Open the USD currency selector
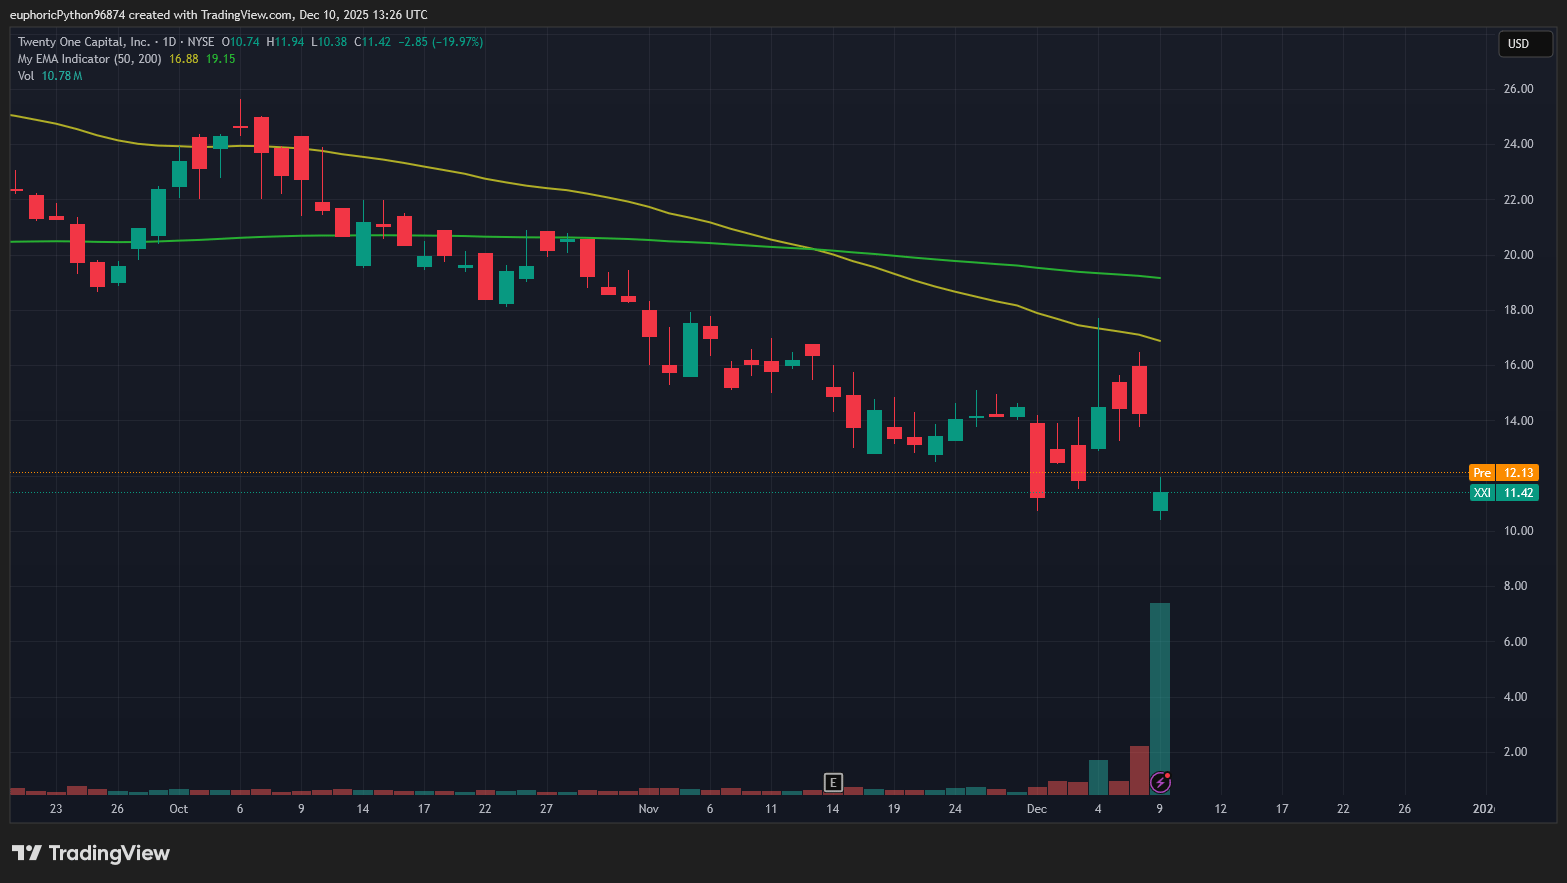Viewport: 1567px width, 883px height. click(1524, 43)
